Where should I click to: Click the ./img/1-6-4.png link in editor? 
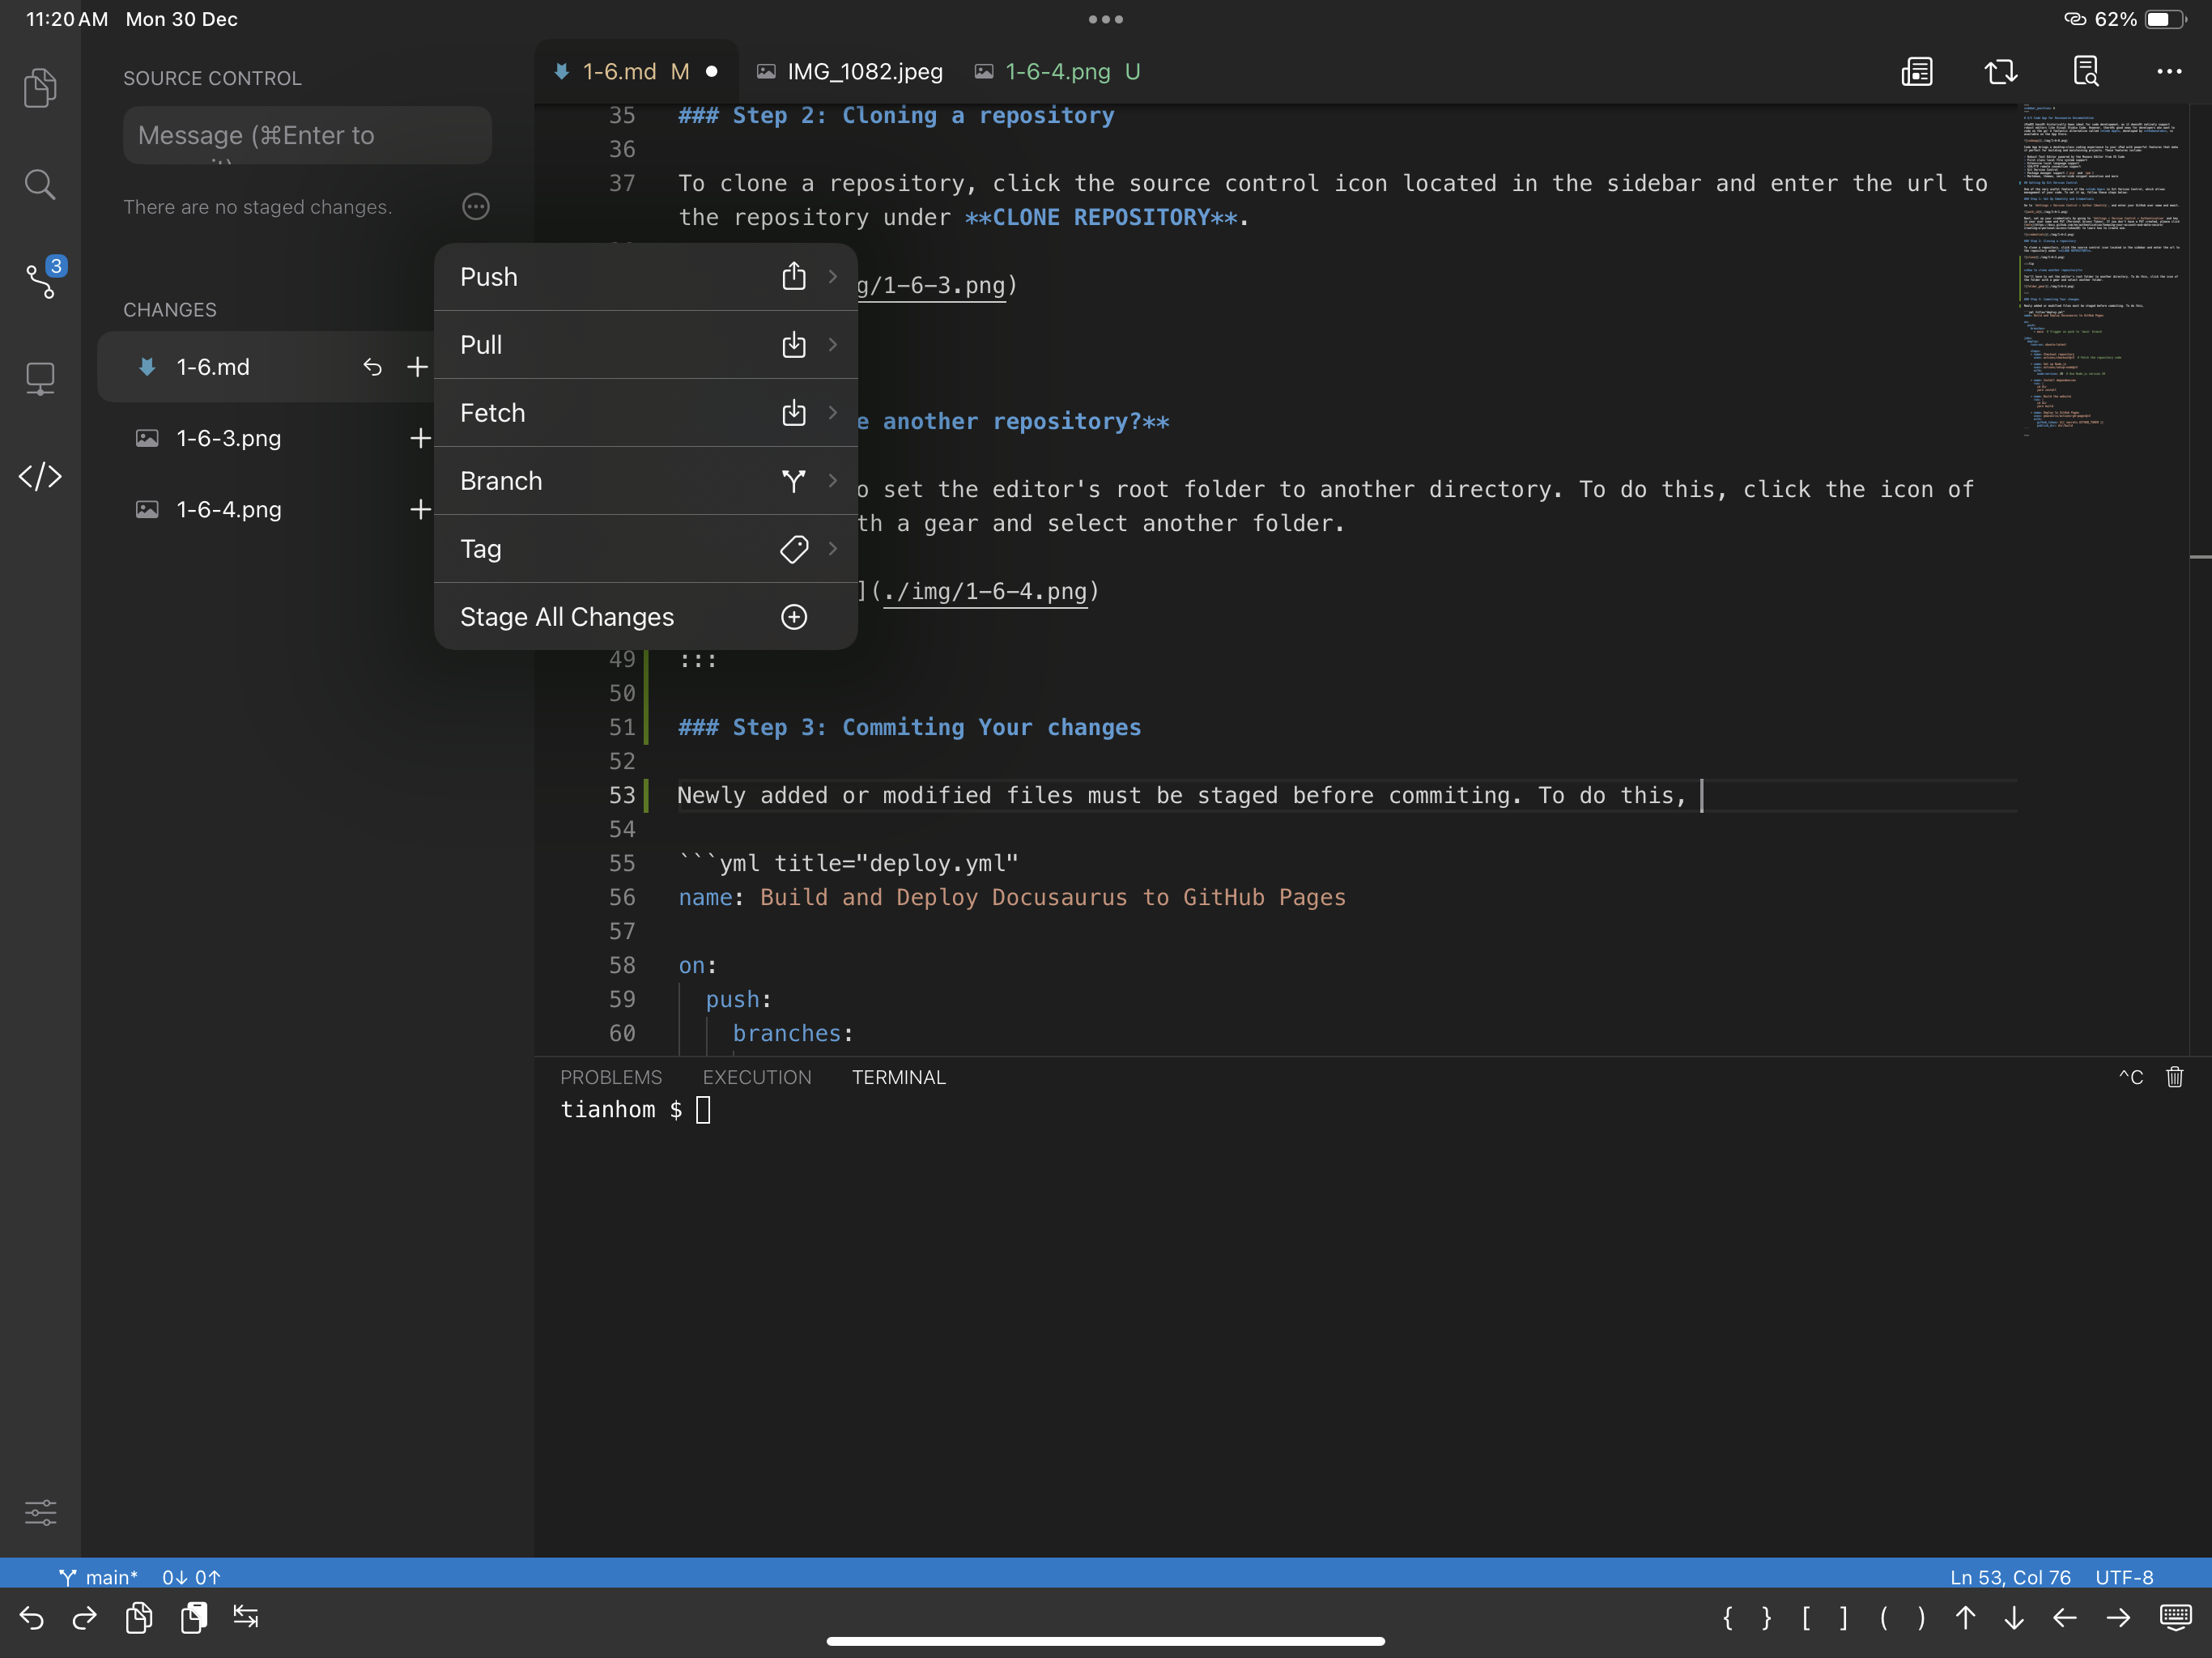(985, 591)
